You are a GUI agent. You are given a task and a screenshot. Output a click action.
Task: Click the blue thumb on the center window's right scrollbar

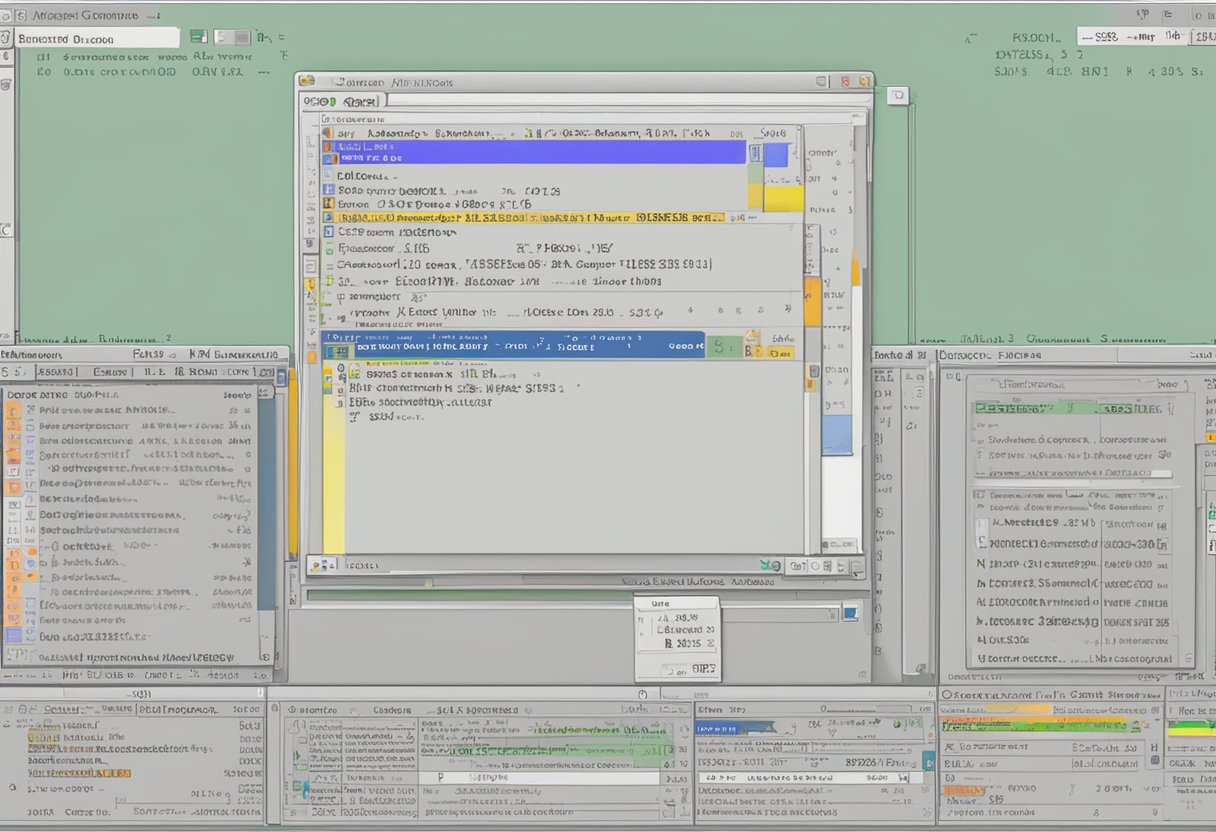(837, 435)
